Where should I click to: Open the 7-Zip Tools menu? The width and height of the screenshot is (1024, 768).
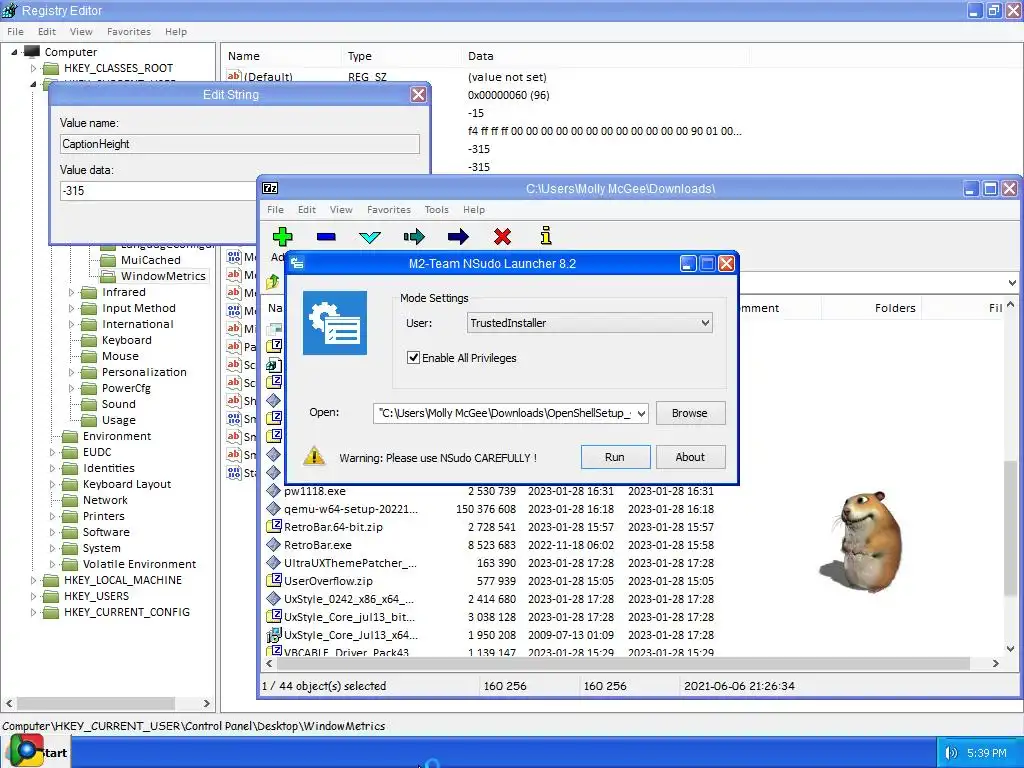(x=436, y=210)
